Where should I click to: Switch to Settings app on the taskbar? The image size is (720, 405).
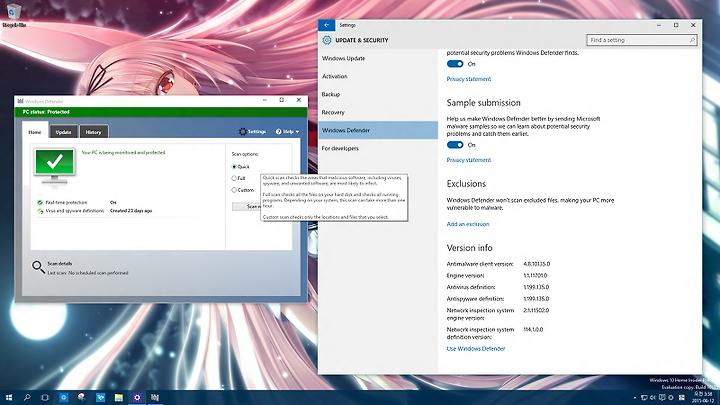pos(137,397)
